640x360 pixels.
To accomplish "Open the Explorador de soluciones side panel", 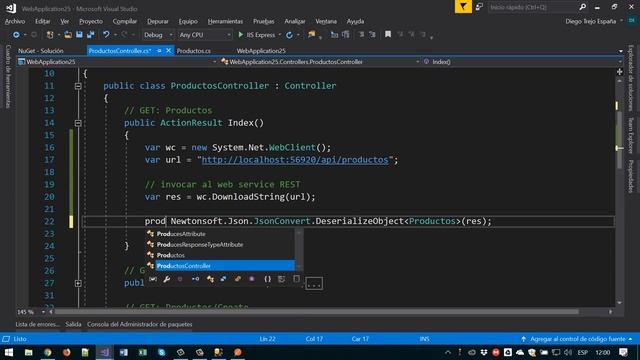I will [x=631, y=78].
